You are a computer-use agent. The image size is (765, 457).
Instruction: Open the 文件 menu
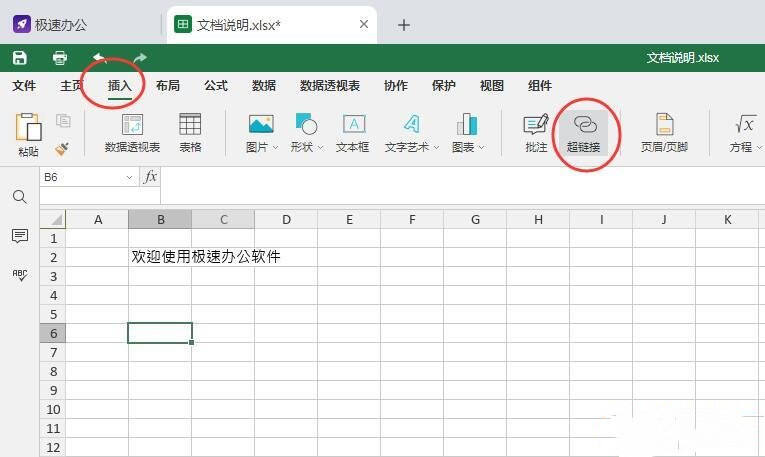pyautogui.click(x=24, y=86)
